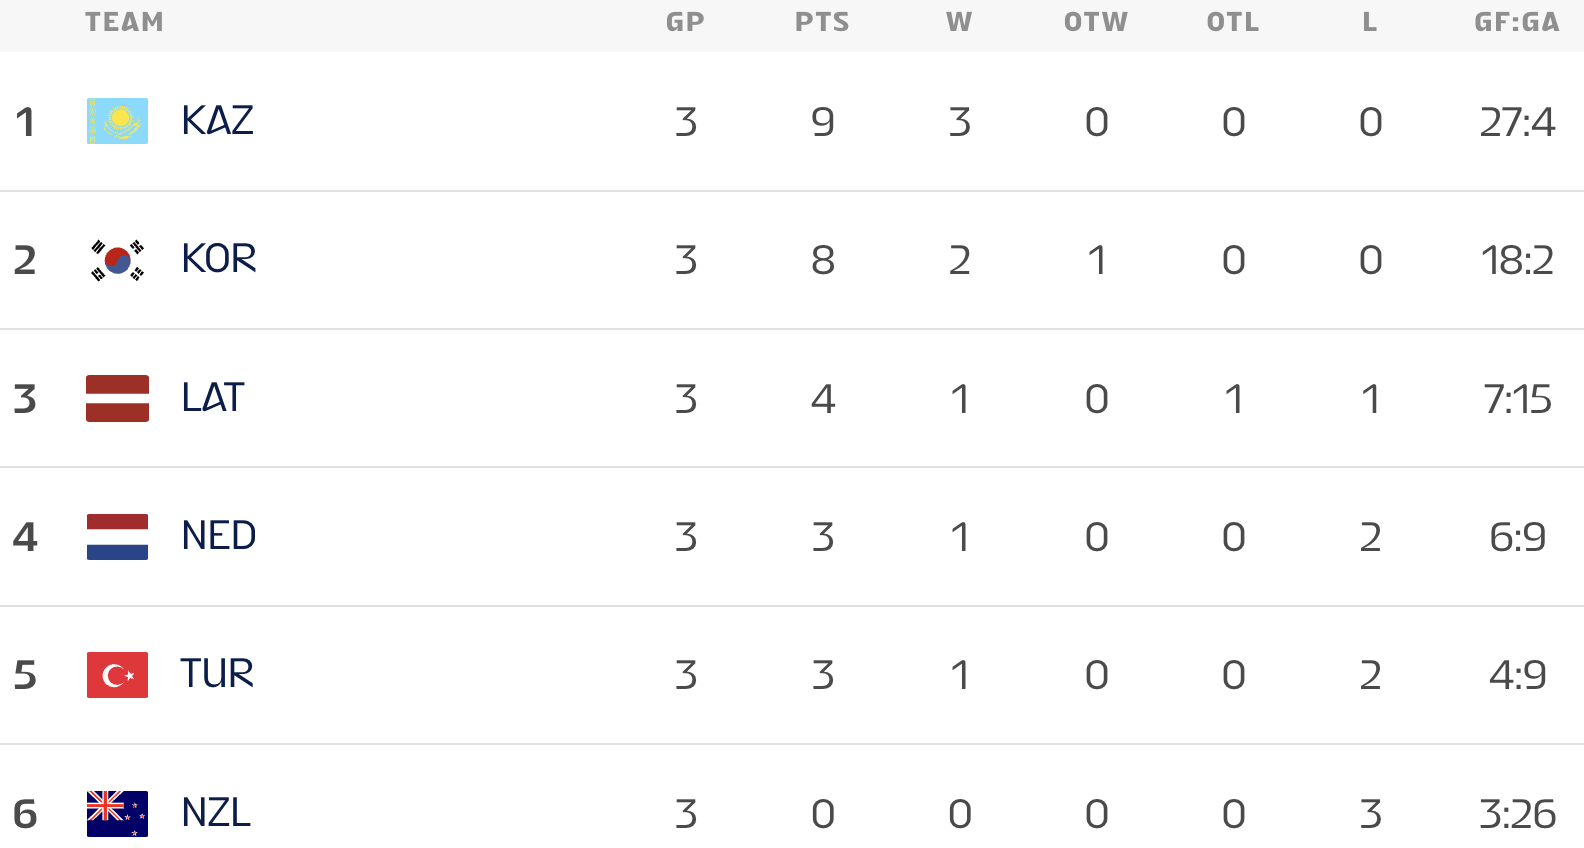Viewport: 1584px width, 848px height.
Task: Click the Kazakhstan flag icon
Action: coord(117,121)
